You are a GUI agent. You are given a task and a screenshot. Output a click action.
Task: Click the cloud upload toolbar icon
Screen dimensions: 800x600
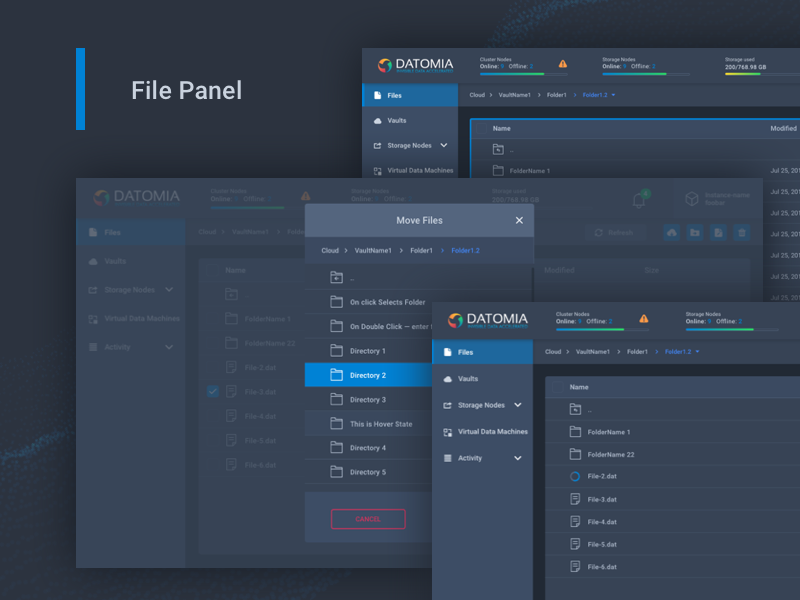tap(671, 233)
